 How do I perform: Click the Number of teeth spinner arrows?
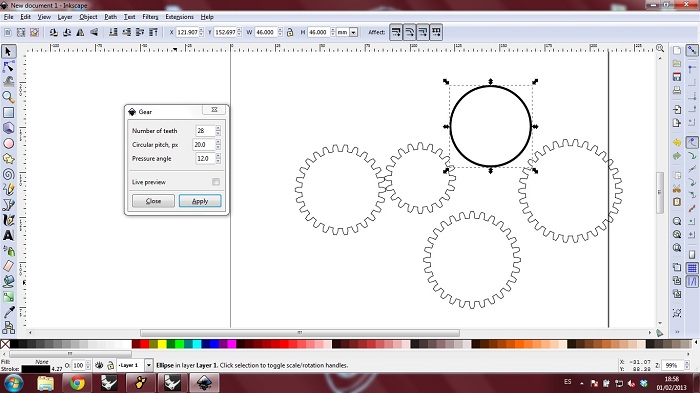point(218,130)
